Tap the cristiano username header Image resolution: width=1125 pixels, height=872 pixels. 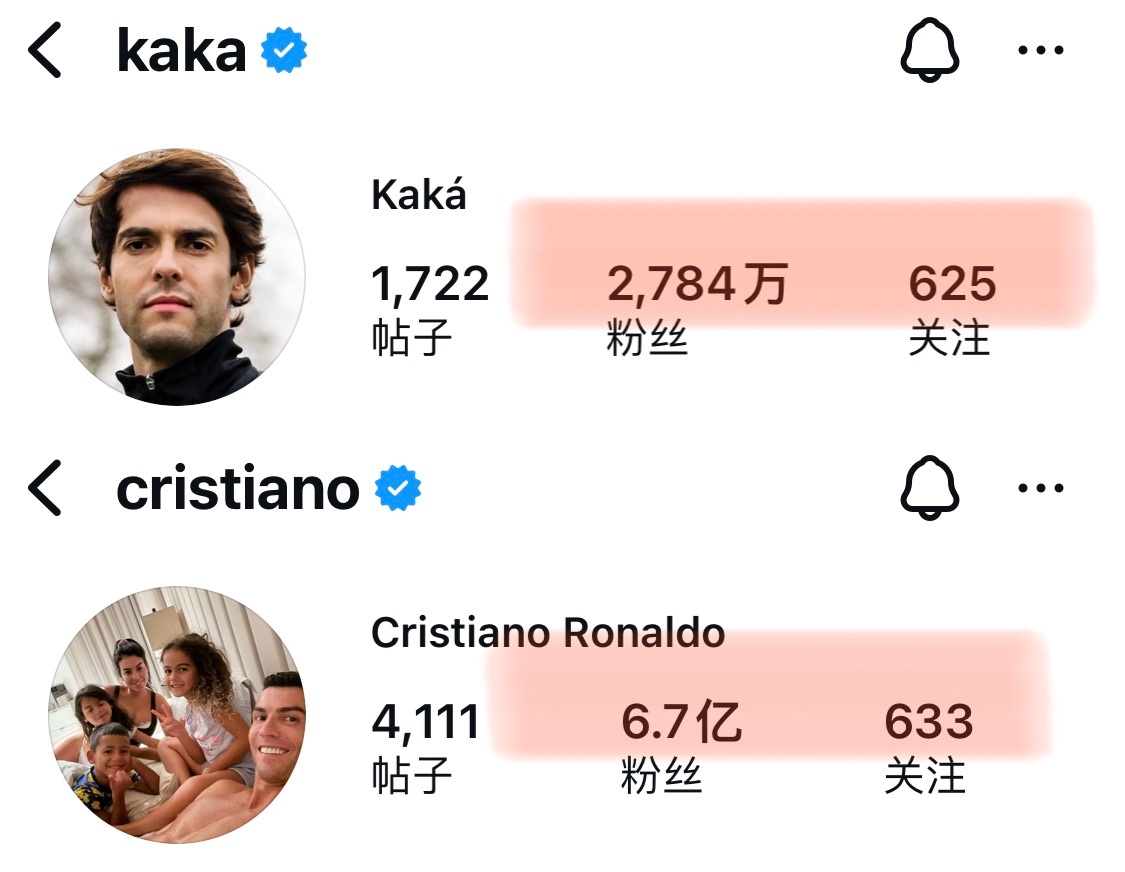[x=237, y=489]
